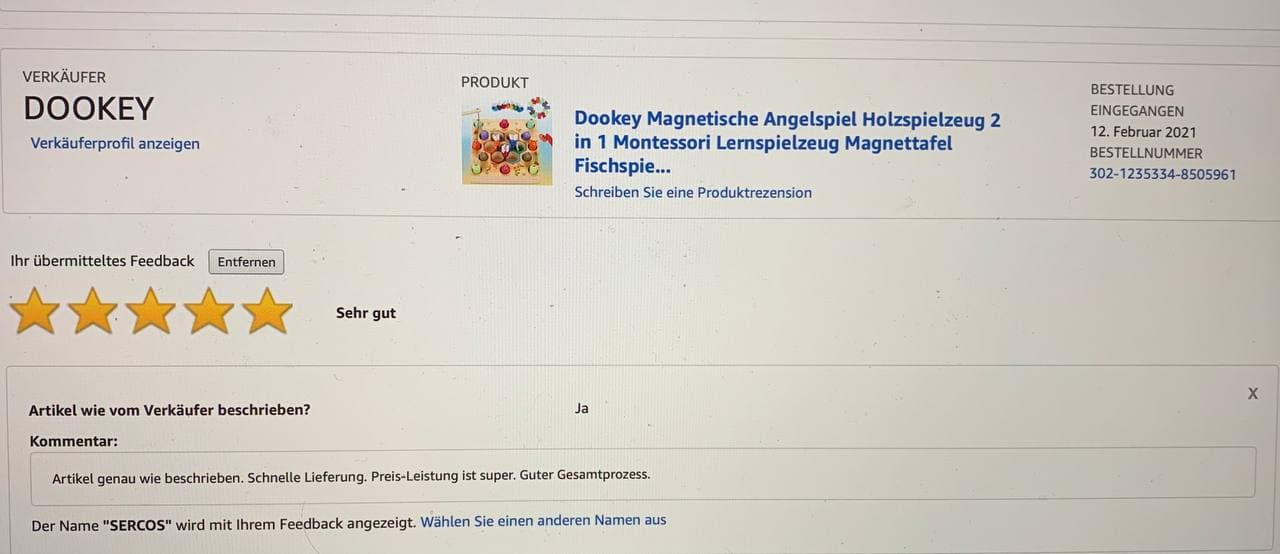Click the order date 12. Februar 2021

(x=1143, y=132)
